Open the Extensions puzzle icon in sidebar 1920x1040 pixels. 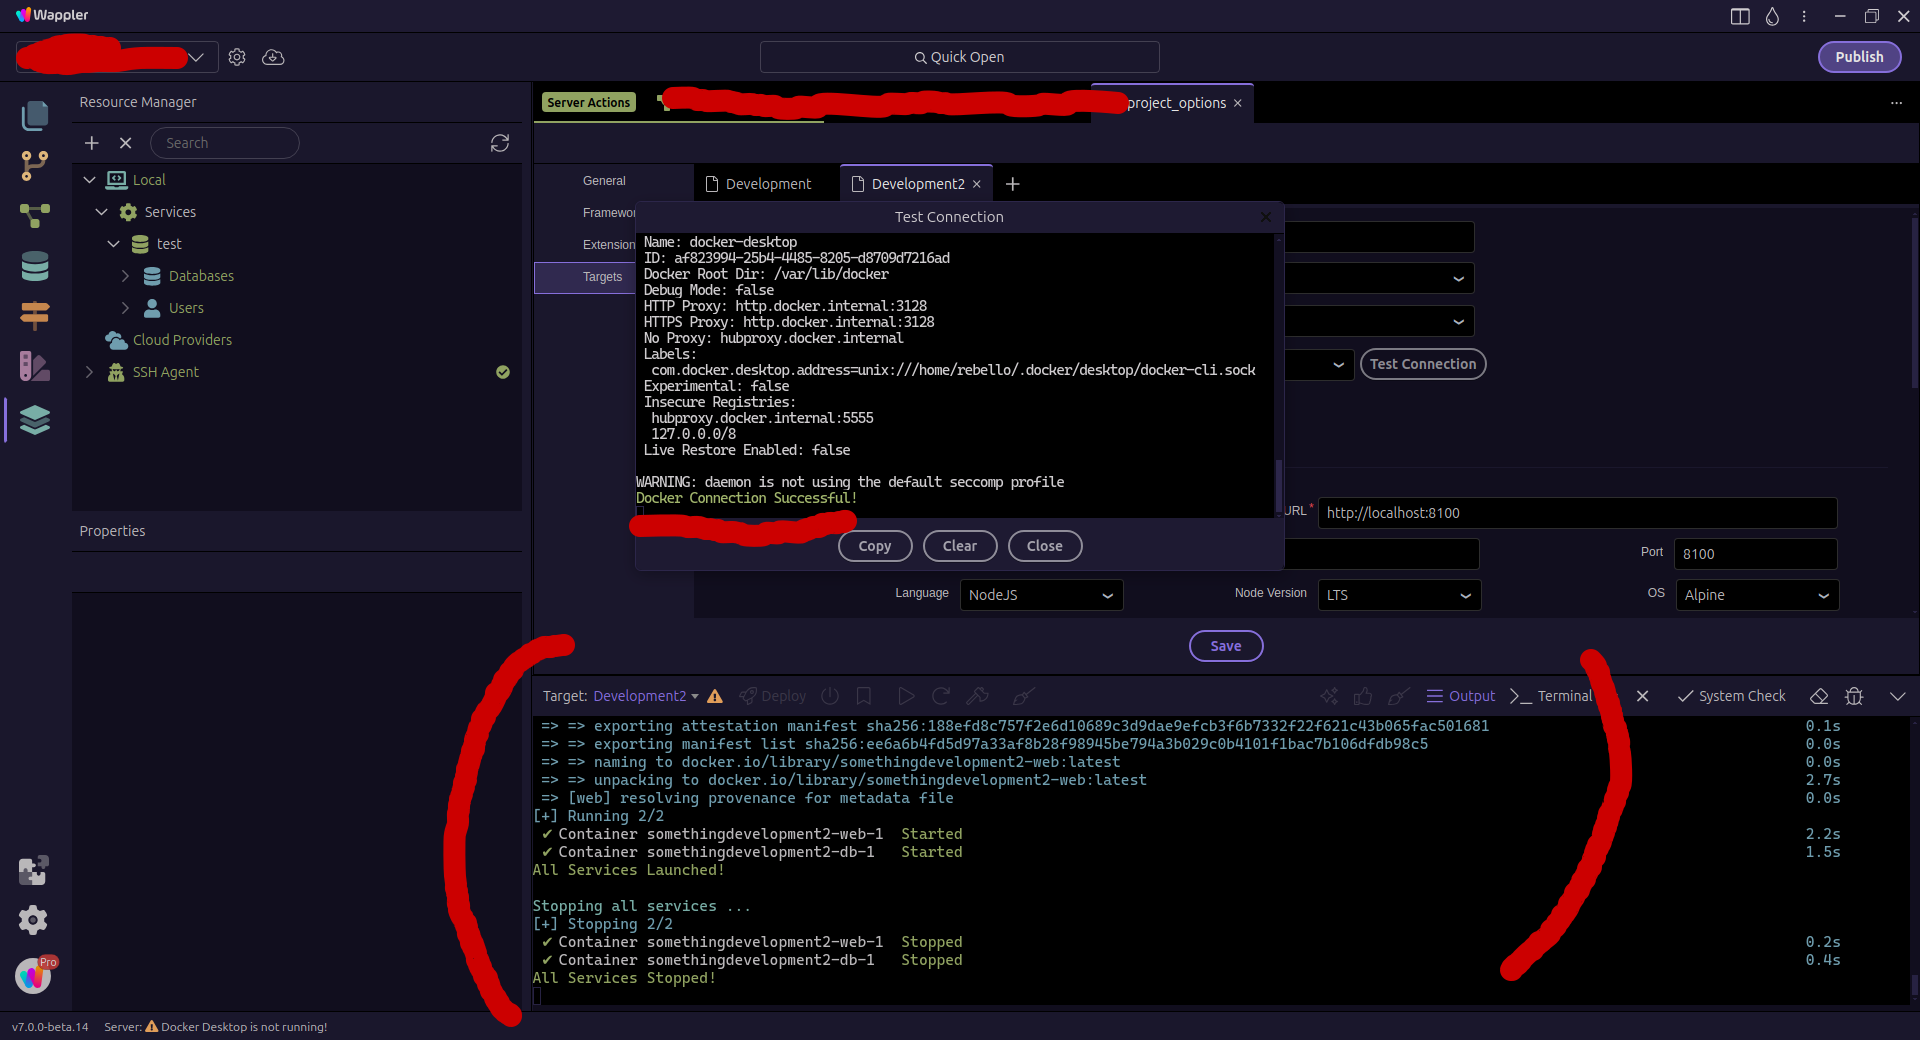click(33, 871)
